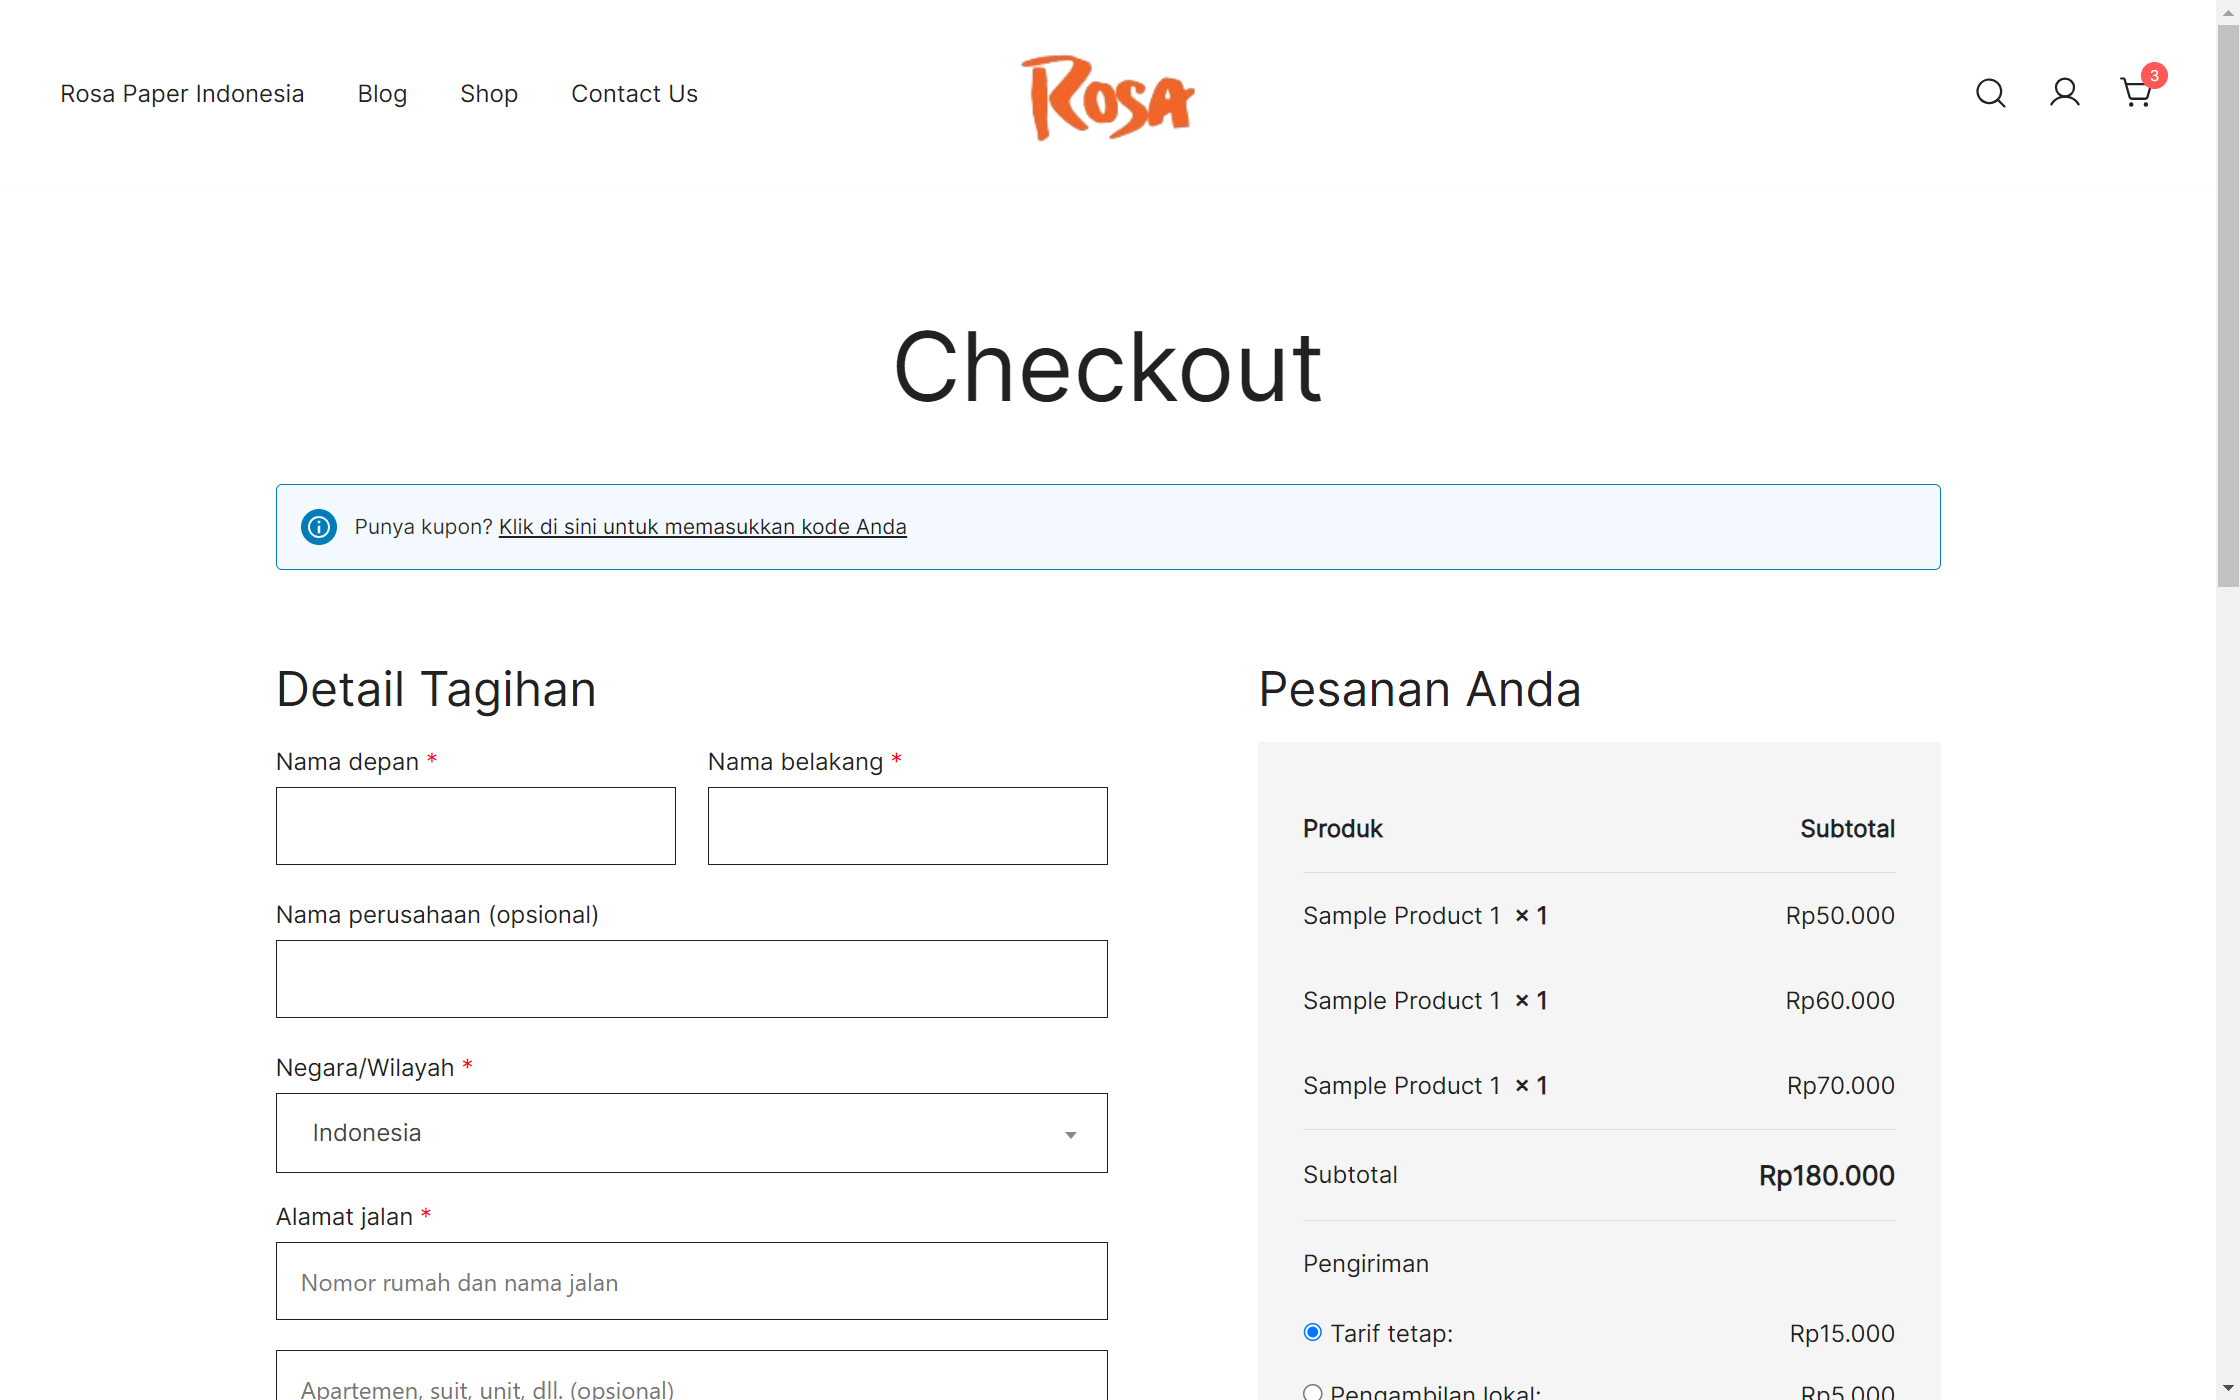Click the Alamat jalan street address field
The image size is (2240, 1400).
[x=691, y=1281]
